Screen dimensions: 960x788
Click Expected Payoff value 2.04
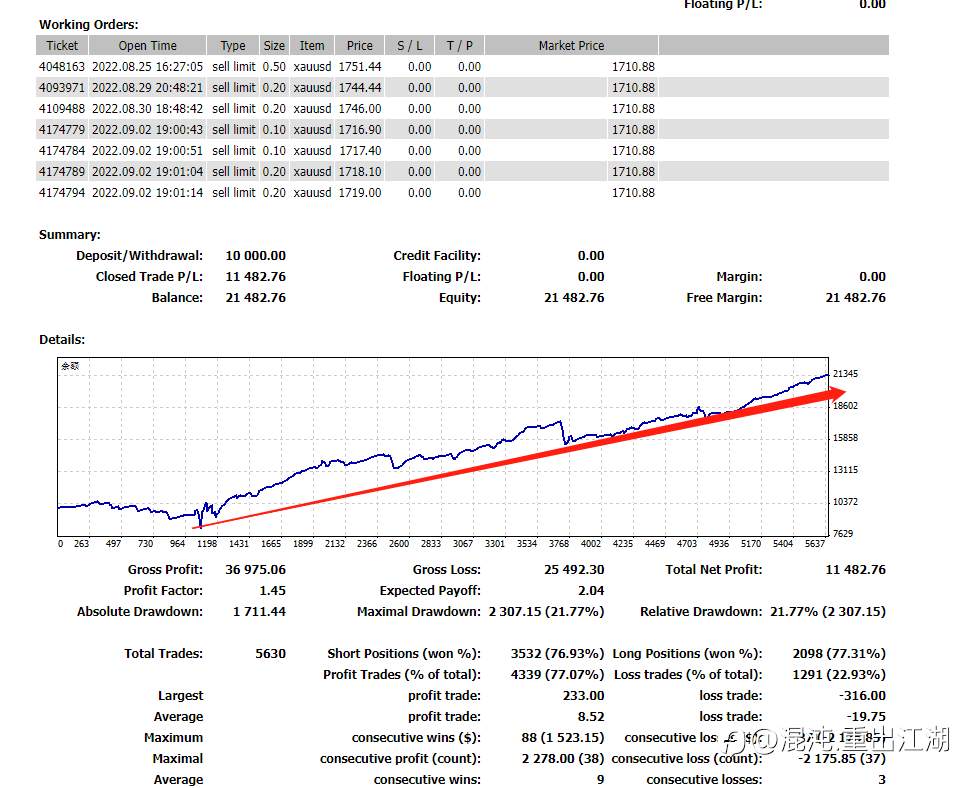[x=591, y=591]
